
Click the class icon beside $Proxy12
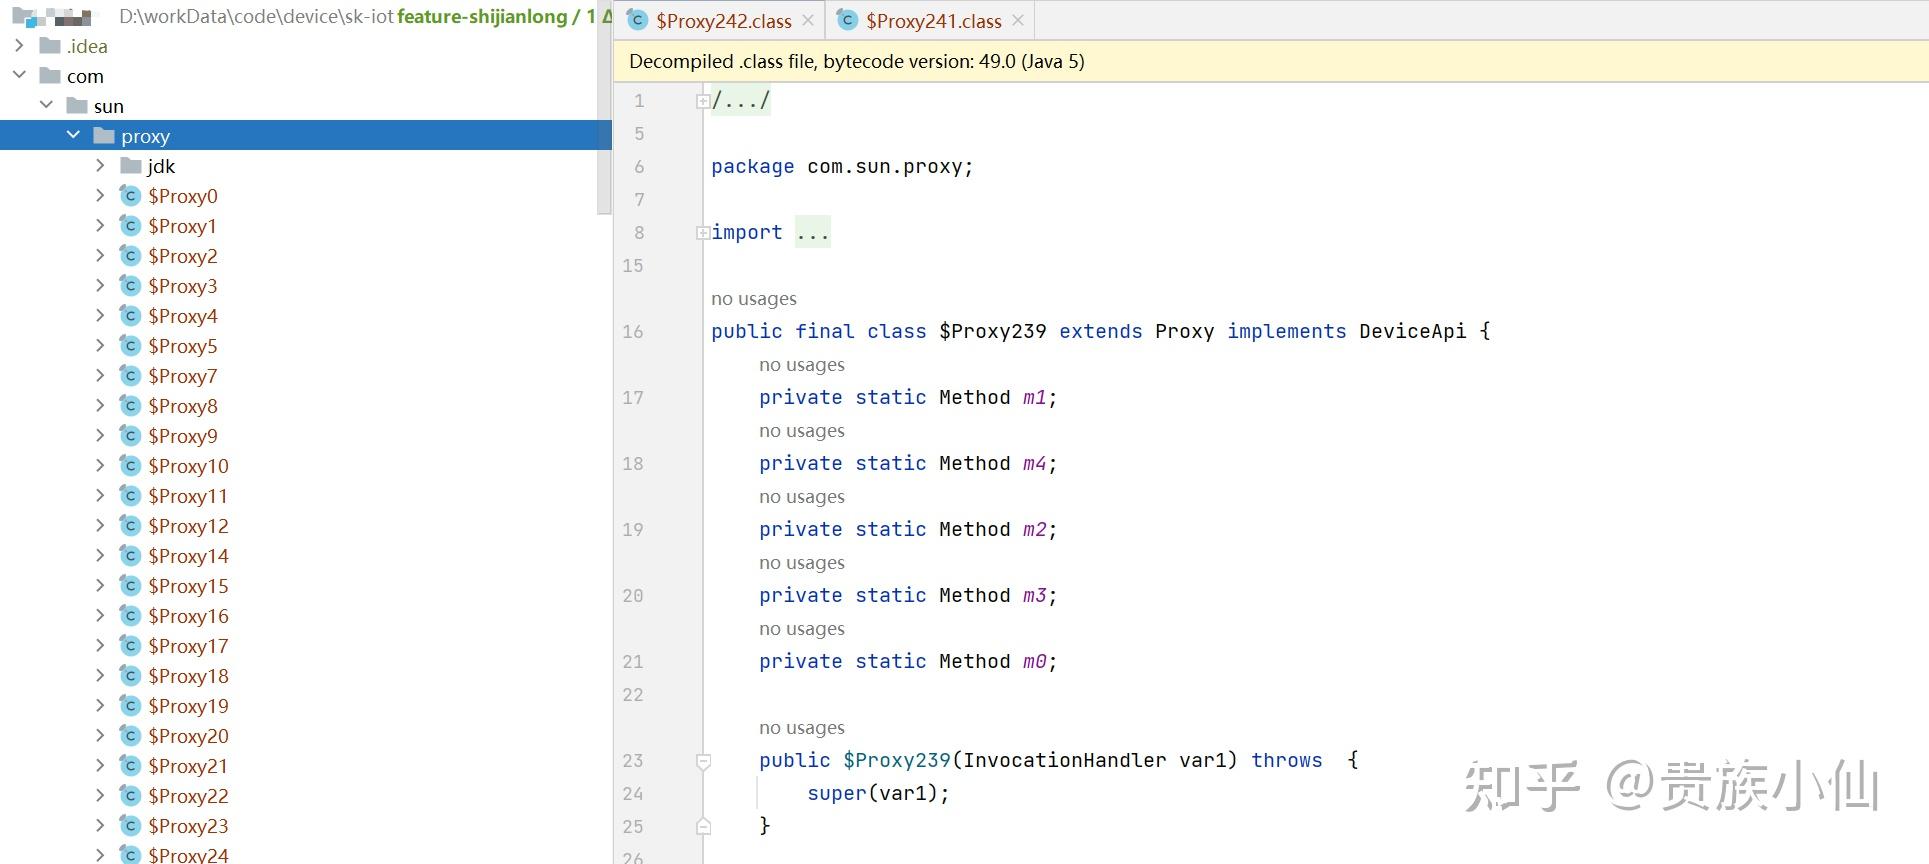[x=130, y=526]
